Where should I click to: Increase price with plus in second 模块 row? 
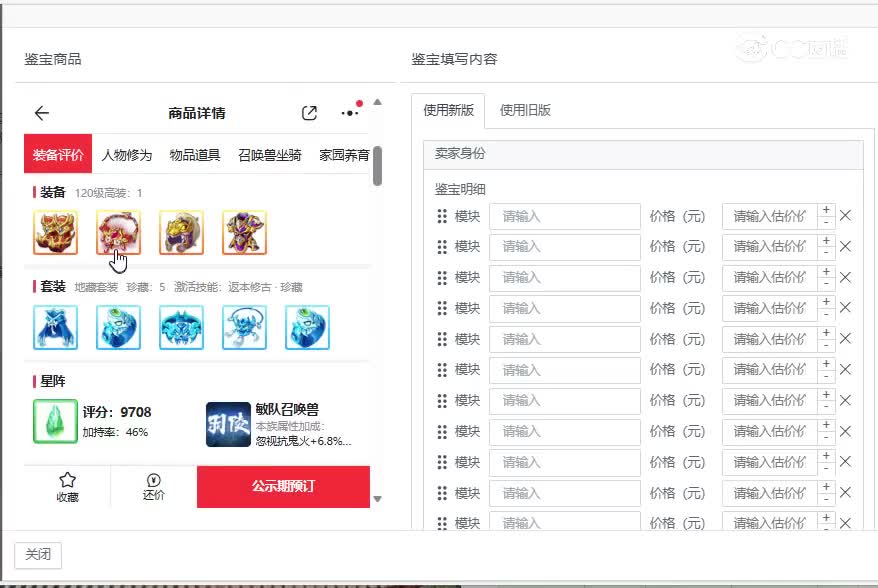(x=826, y=241)
